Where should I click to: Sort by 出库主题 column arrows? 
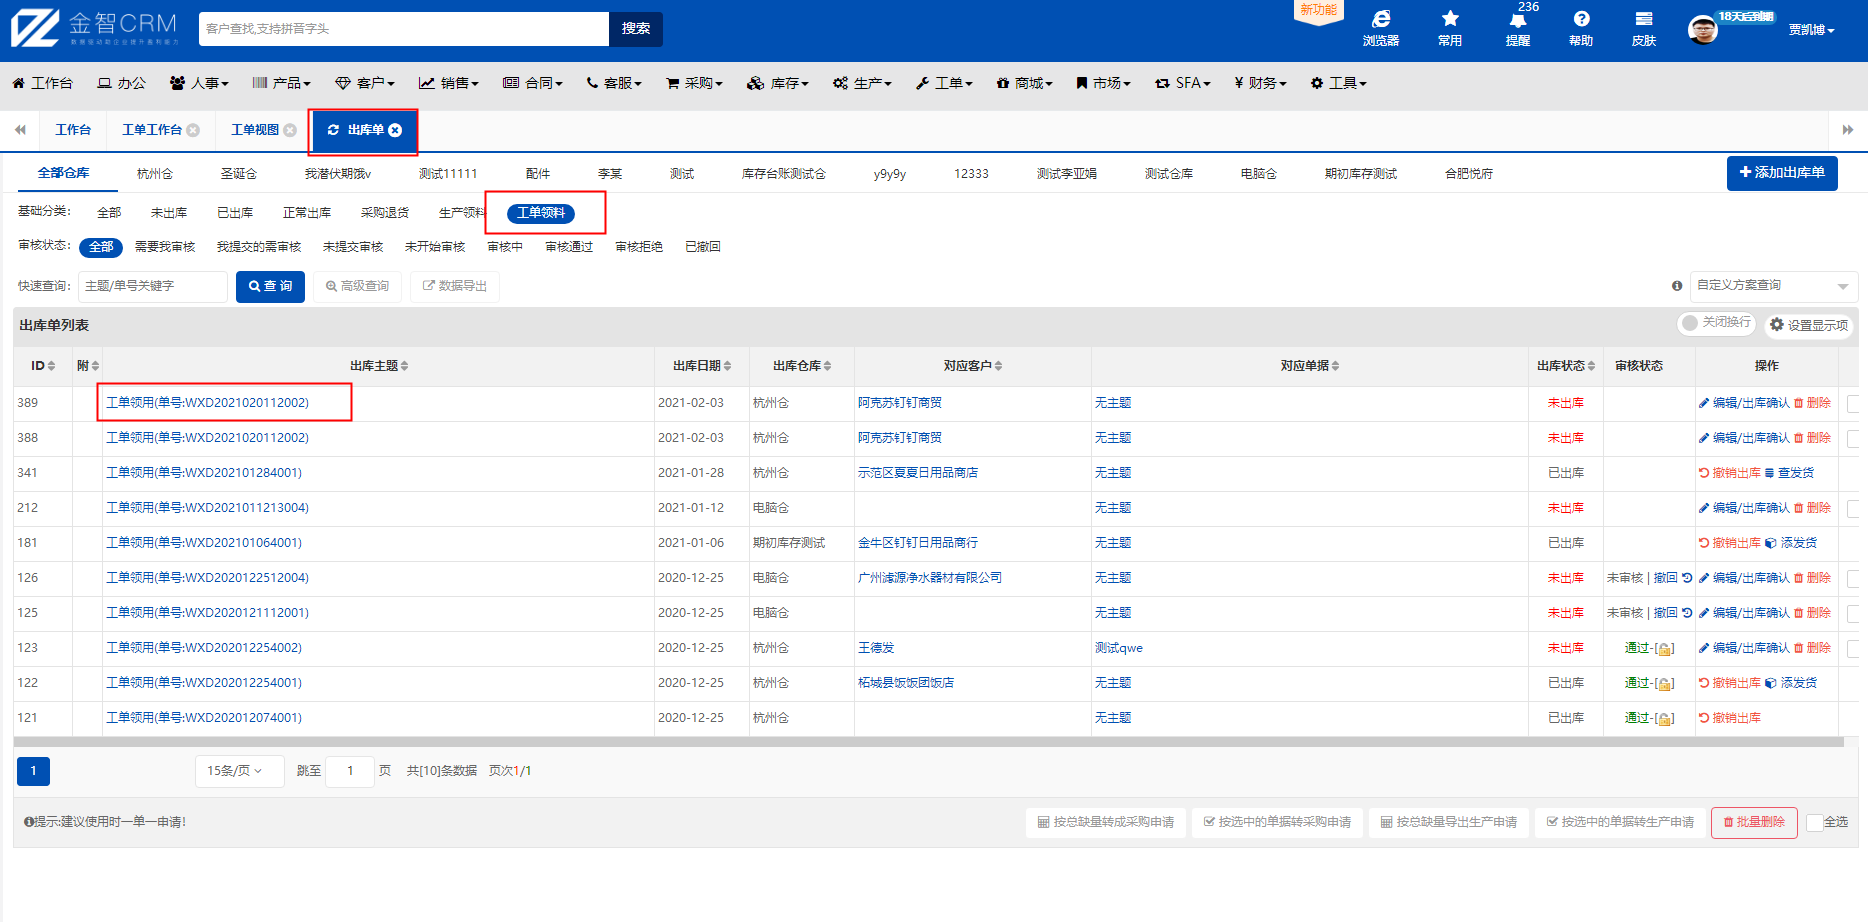click(x=404, y=366)
